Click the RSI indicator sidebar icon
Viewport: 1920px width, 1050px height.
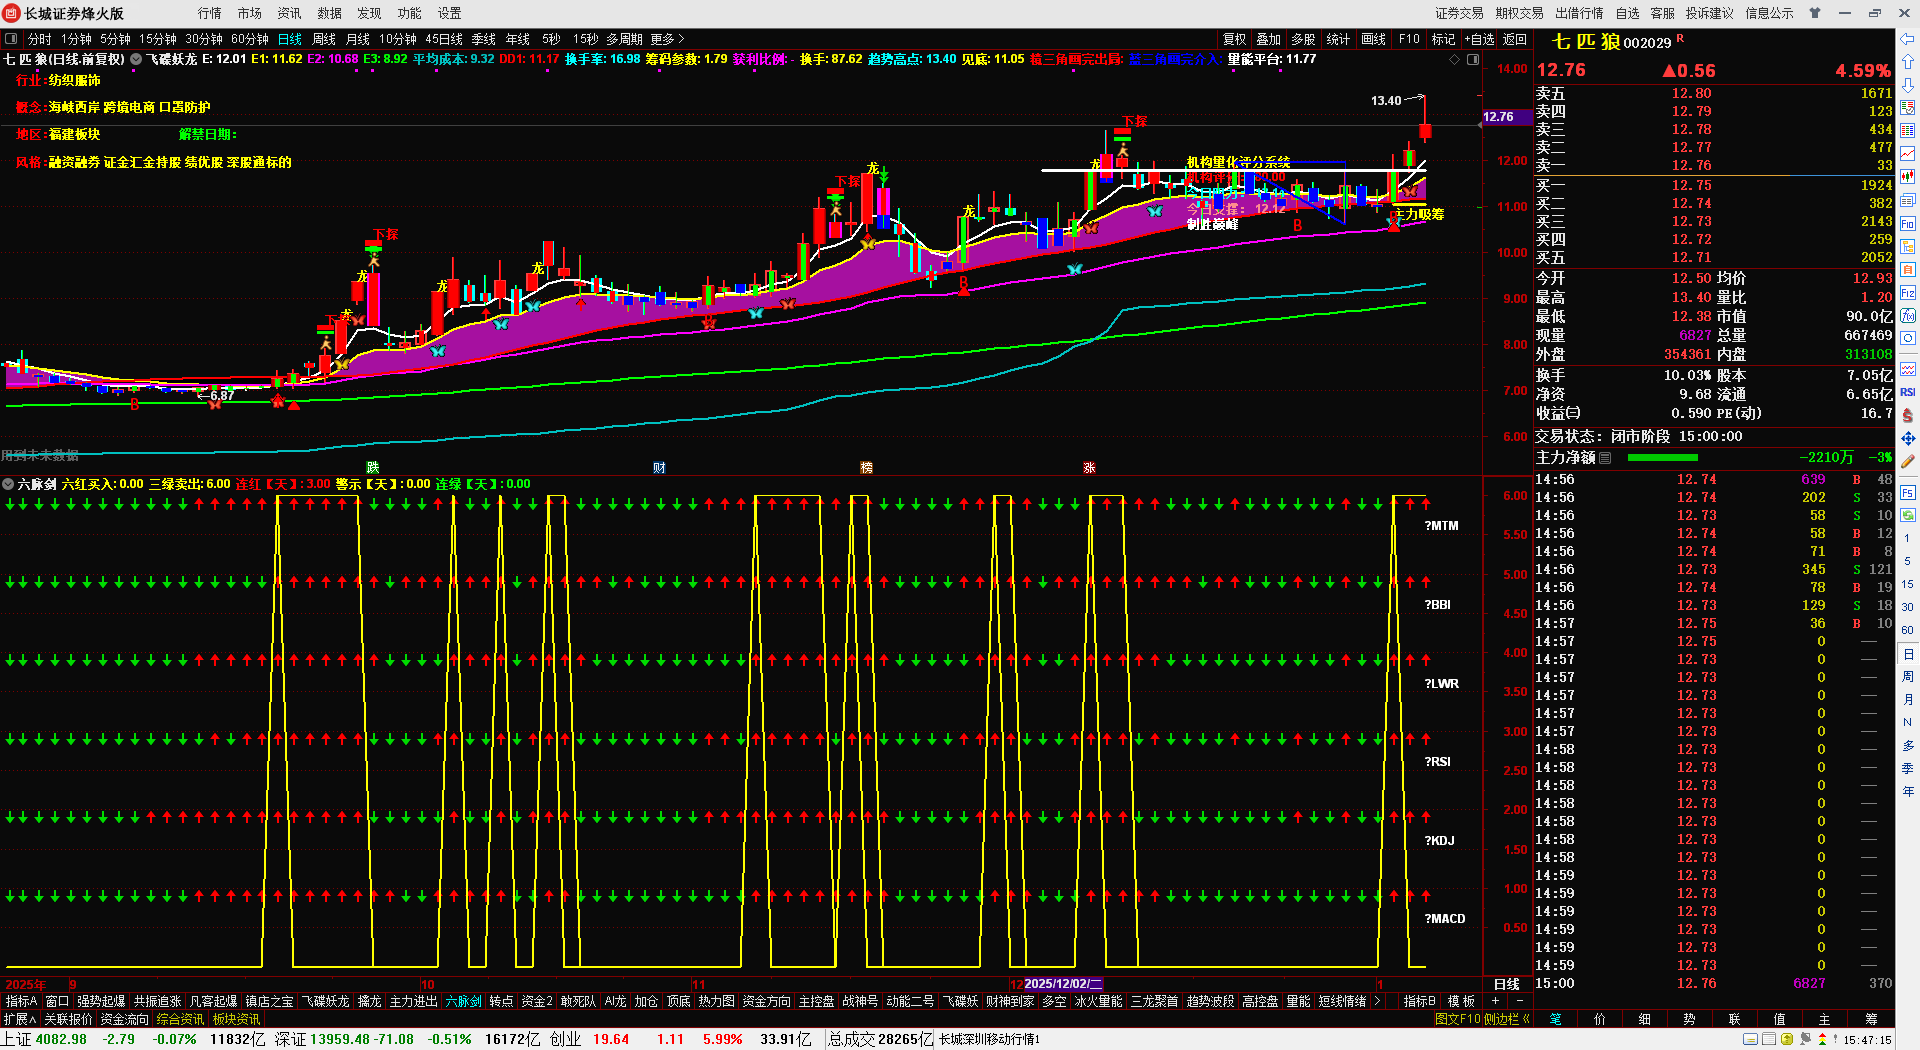[x=1908, y=392]
